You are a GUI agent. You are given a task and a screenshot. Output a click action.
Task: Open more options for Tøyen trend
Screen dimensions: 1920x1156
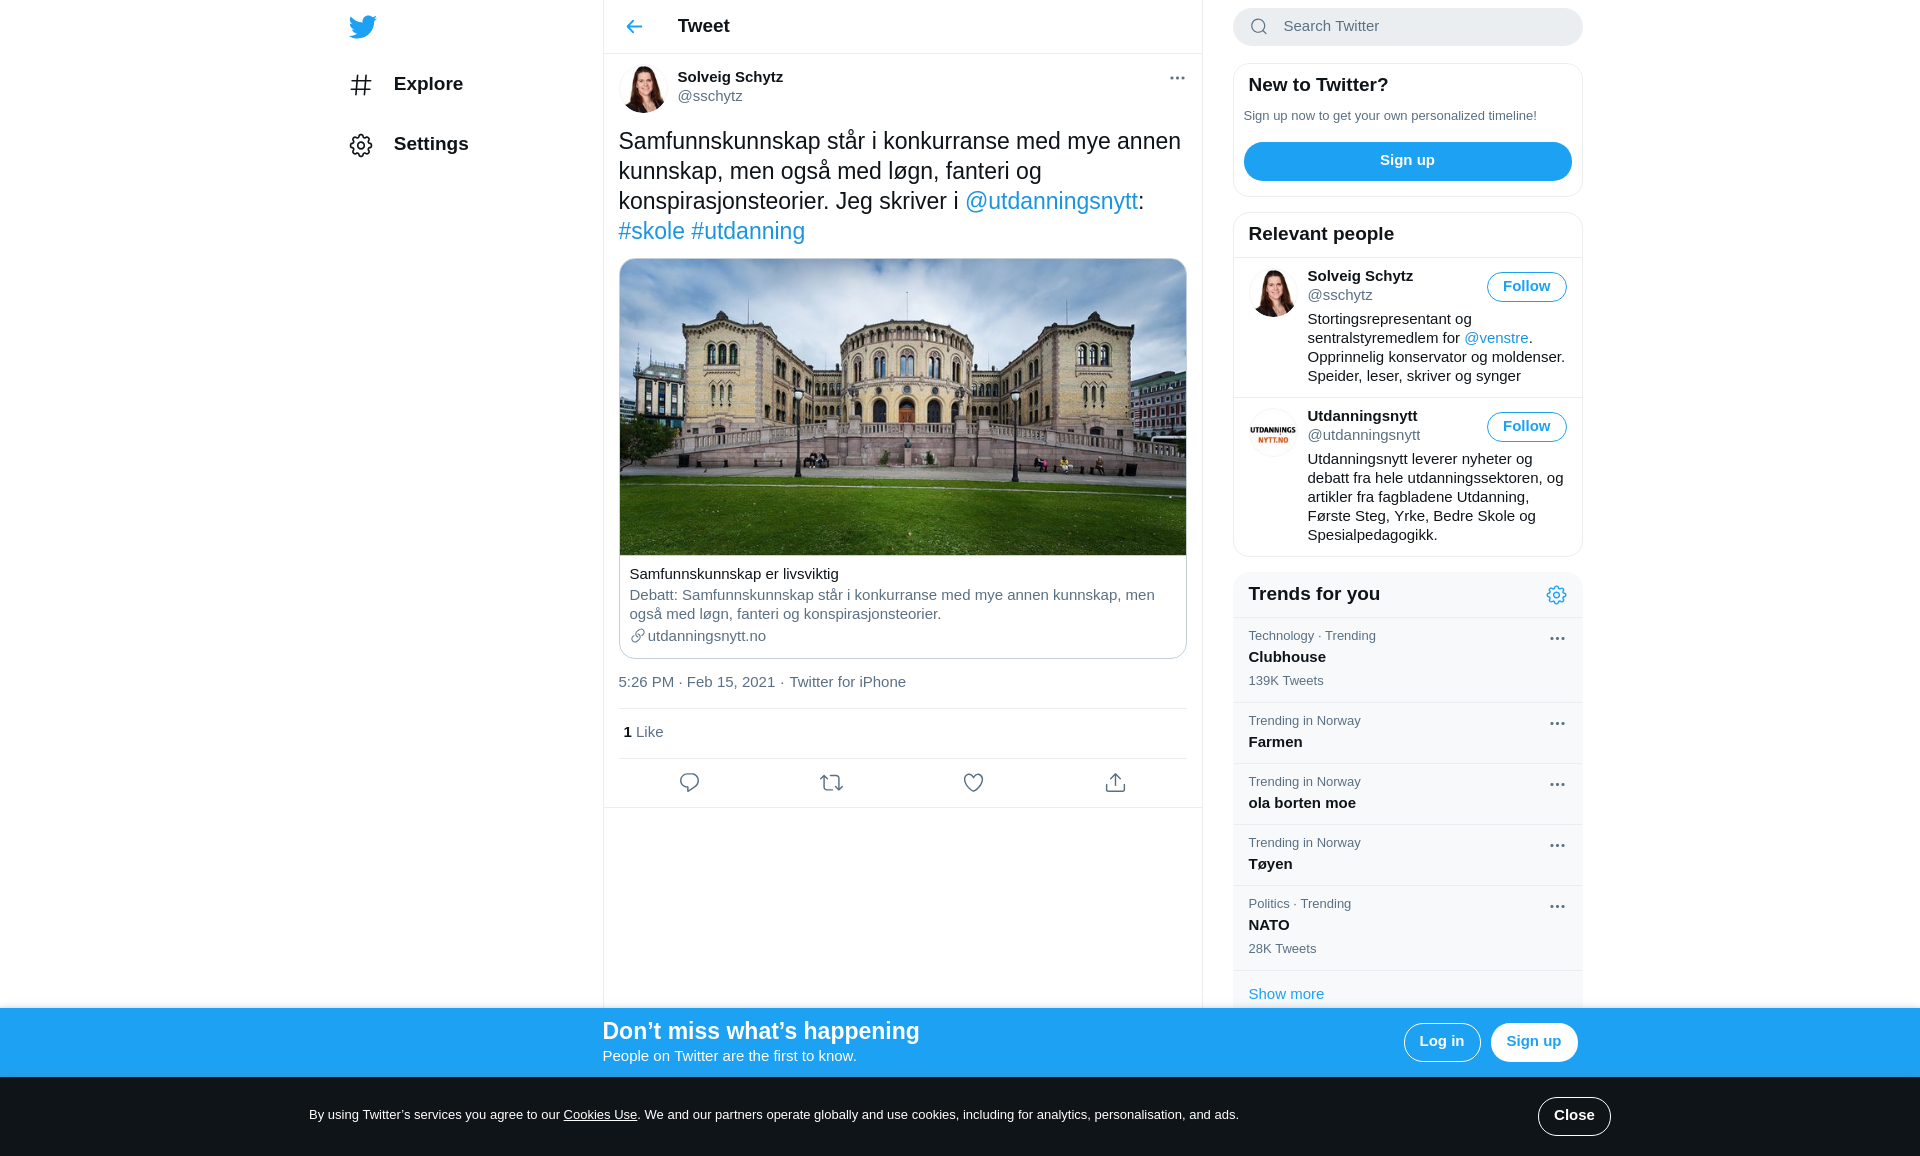pos(1557,846)
